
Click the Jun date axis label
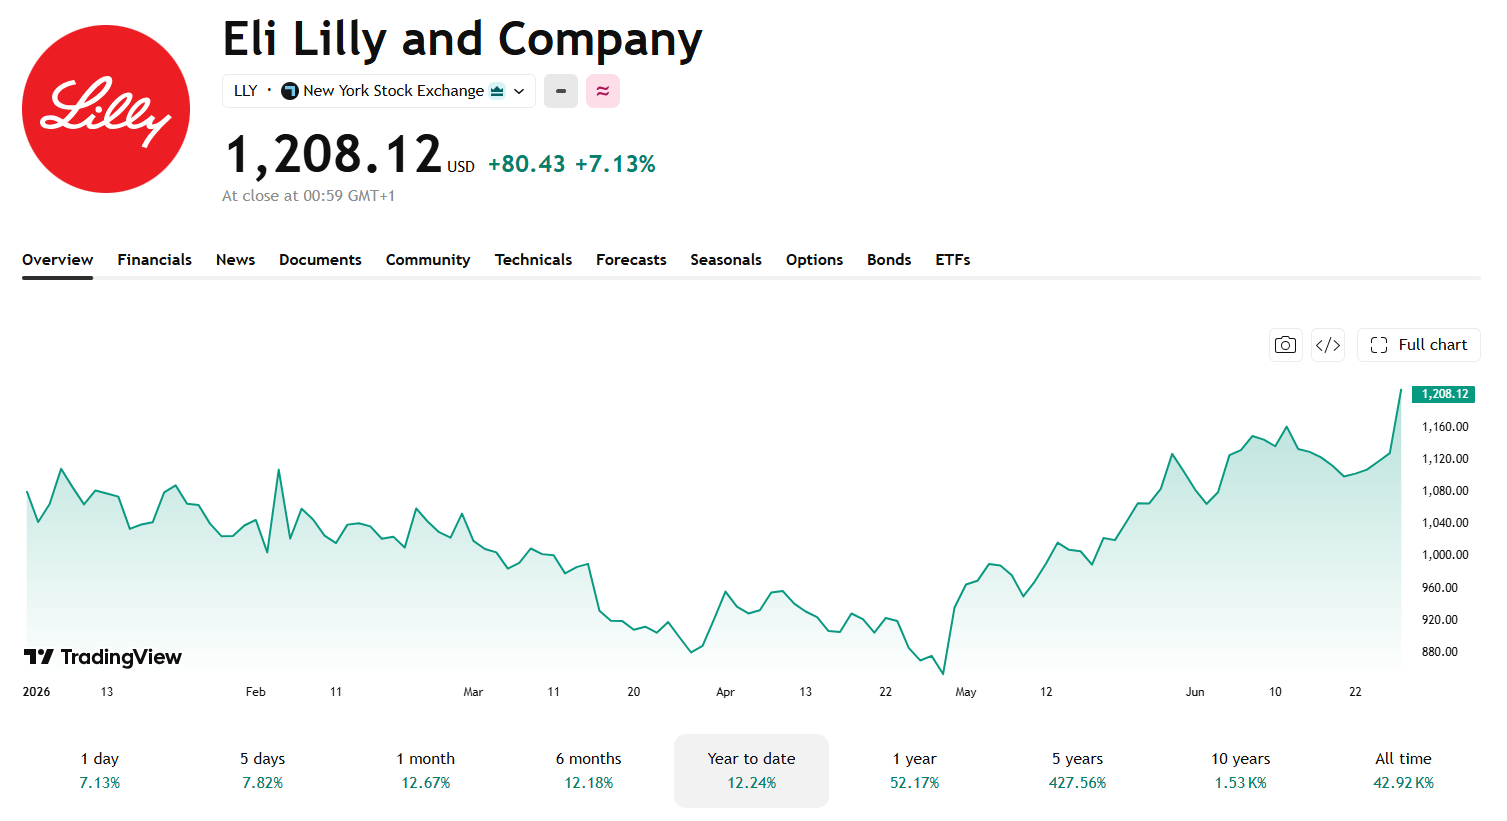click(x=1195, y=692)
